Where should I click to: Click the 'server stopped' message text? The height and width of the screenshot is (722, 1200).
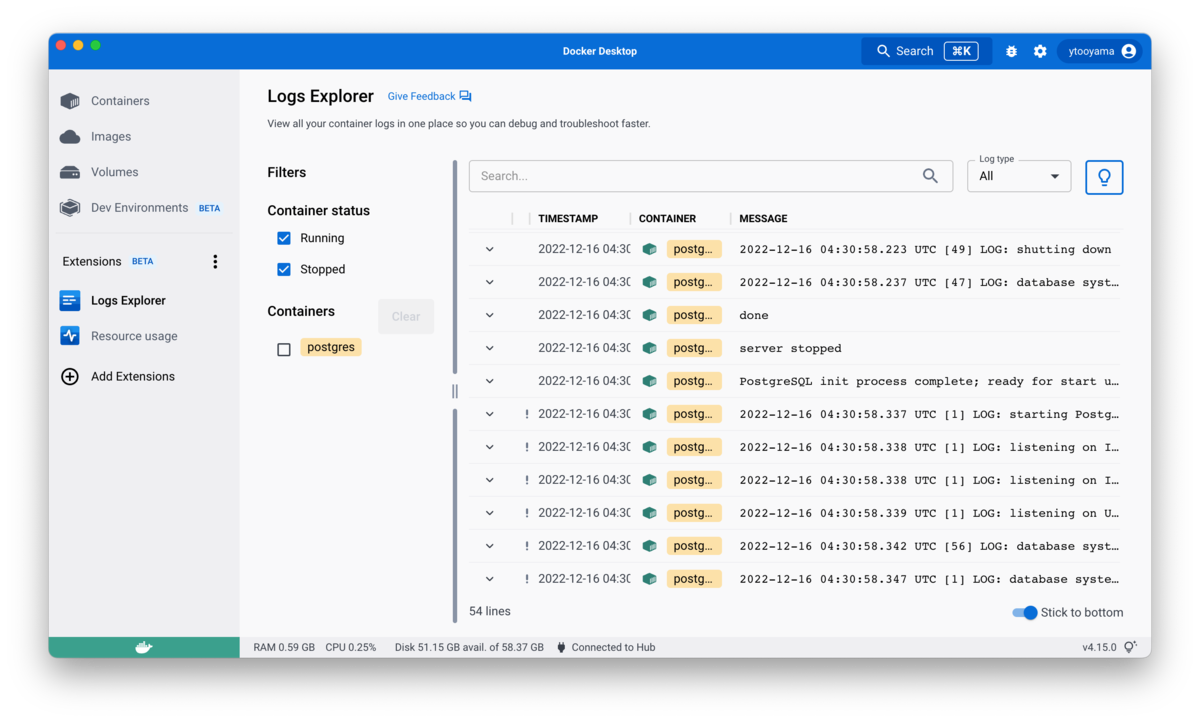pos(790,349)
